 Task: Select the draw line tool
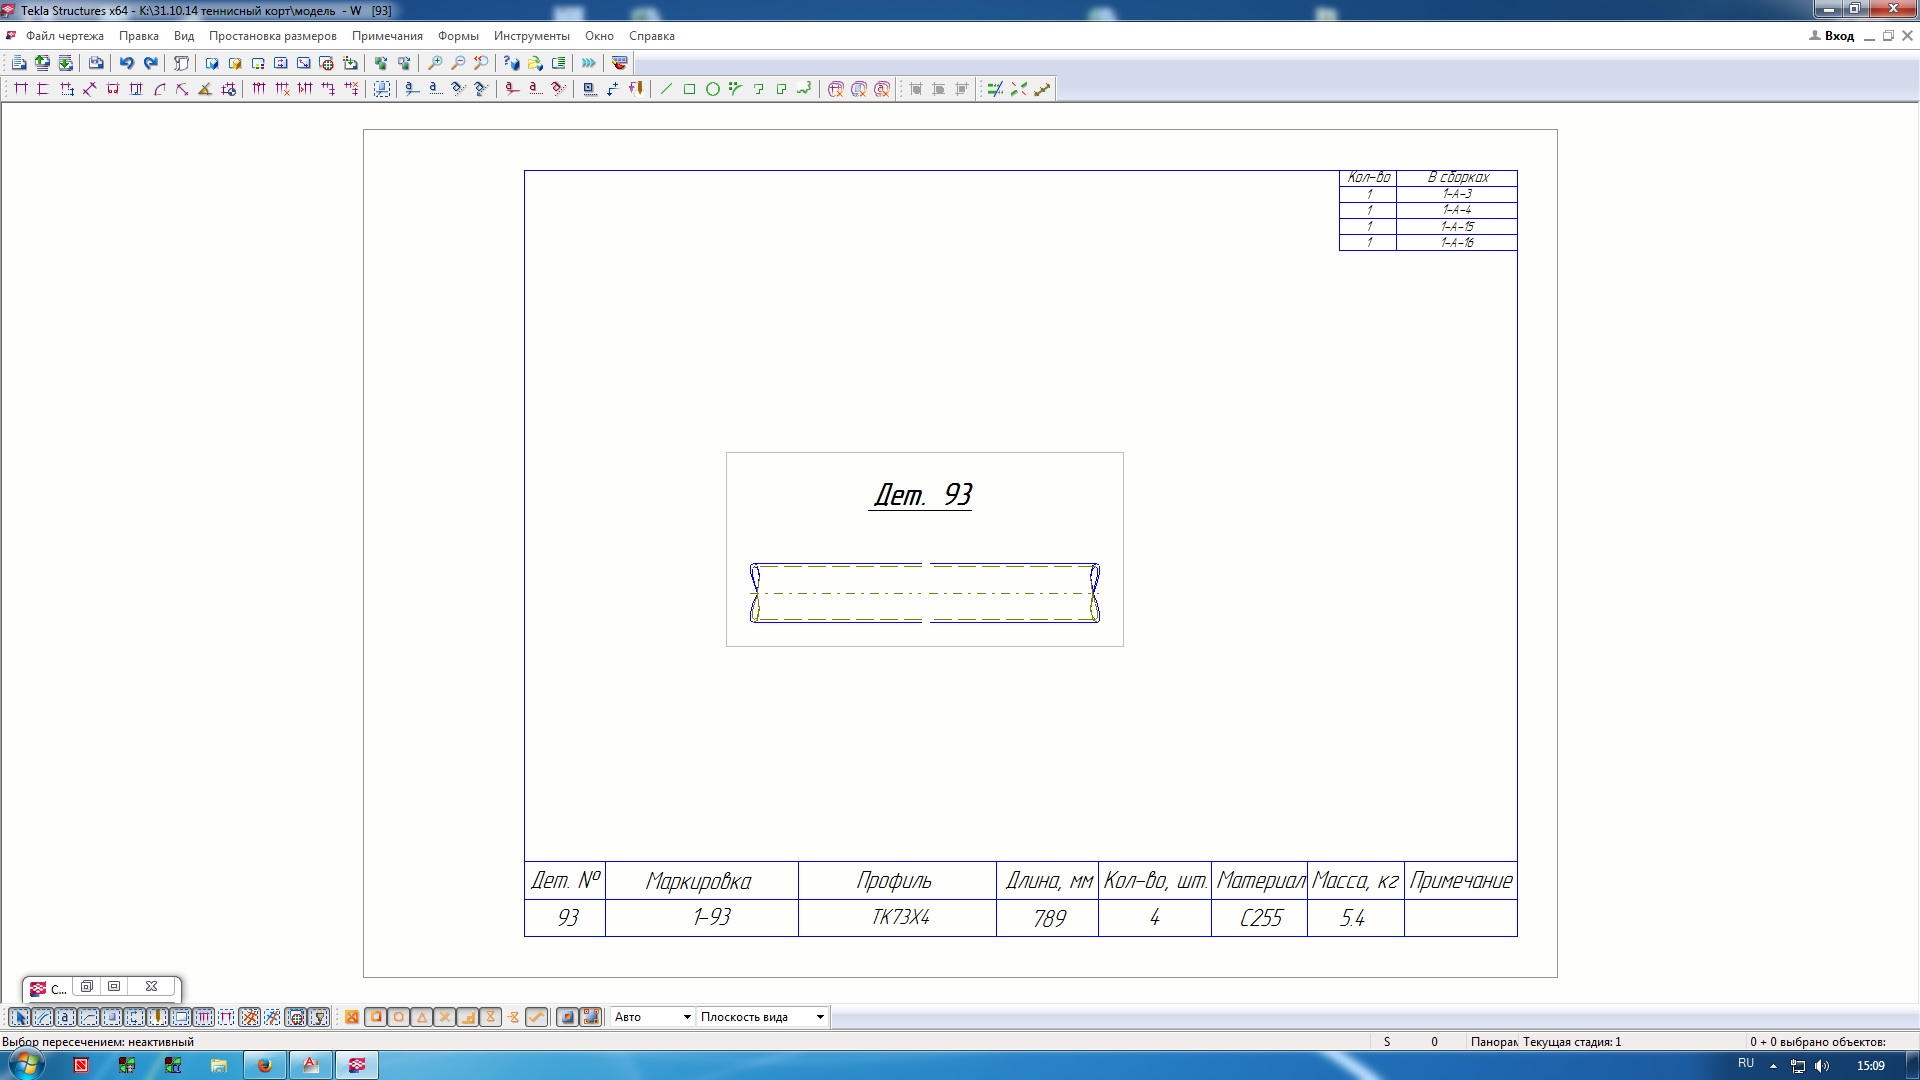tap(666, 89)
